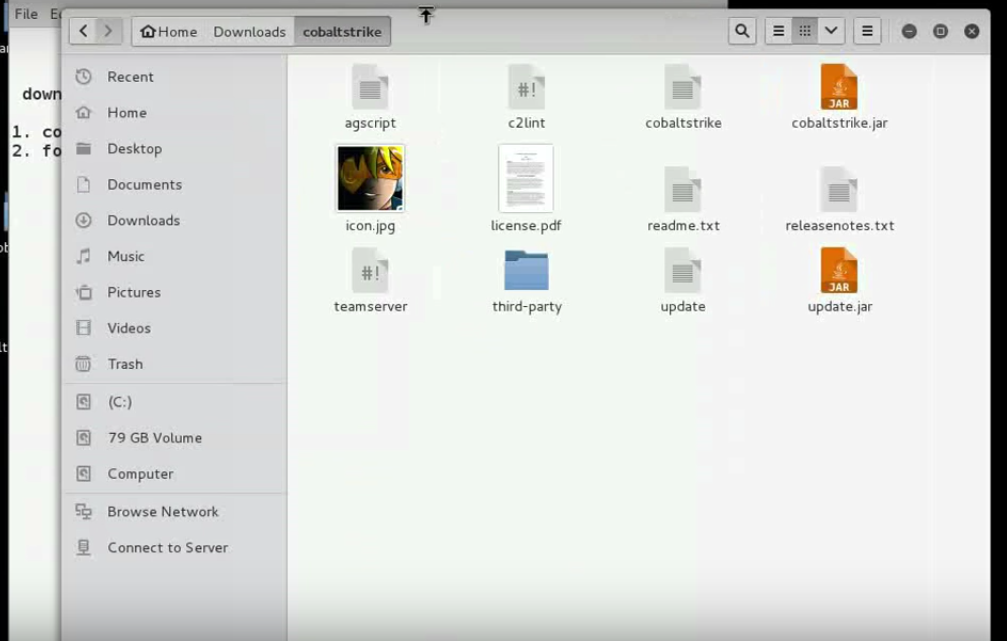Open Trash in the sidebar
The image size is (1007, 641).
(x=175, y=365)
